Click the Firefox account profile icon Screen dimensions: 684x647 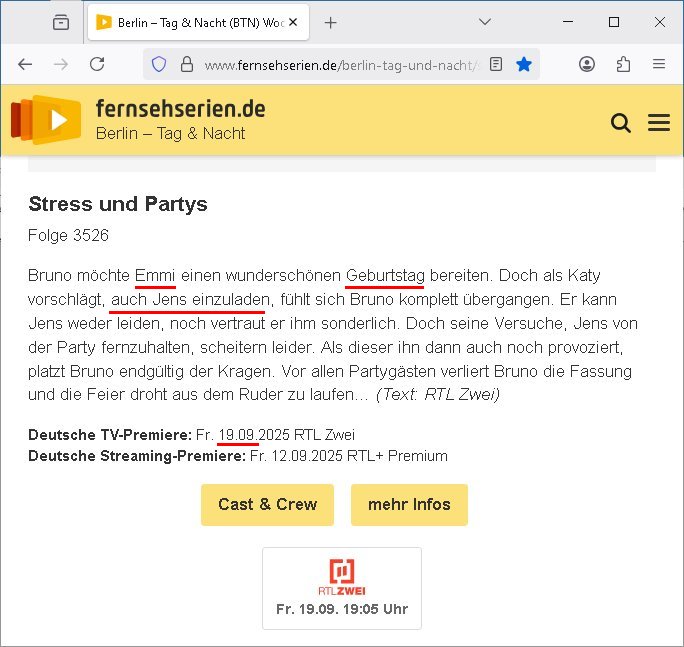(x=587, y=64)
